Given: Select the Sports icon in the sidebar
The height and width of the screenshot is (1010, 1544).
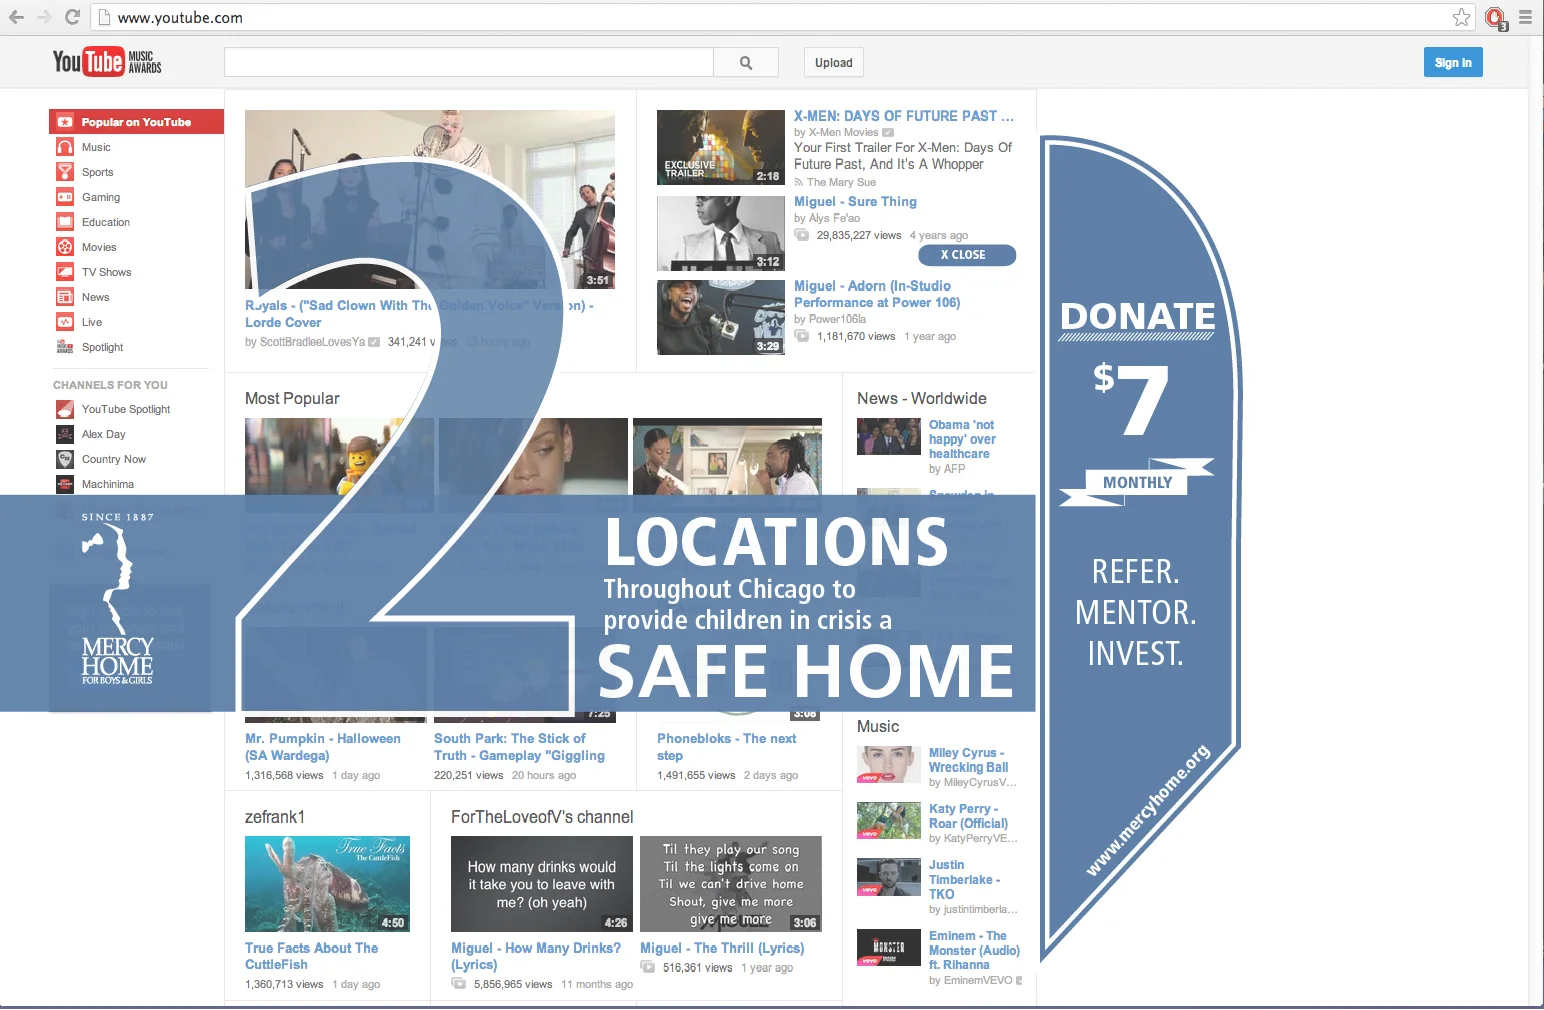Looking at the screenshot, I should click(65, 172).
